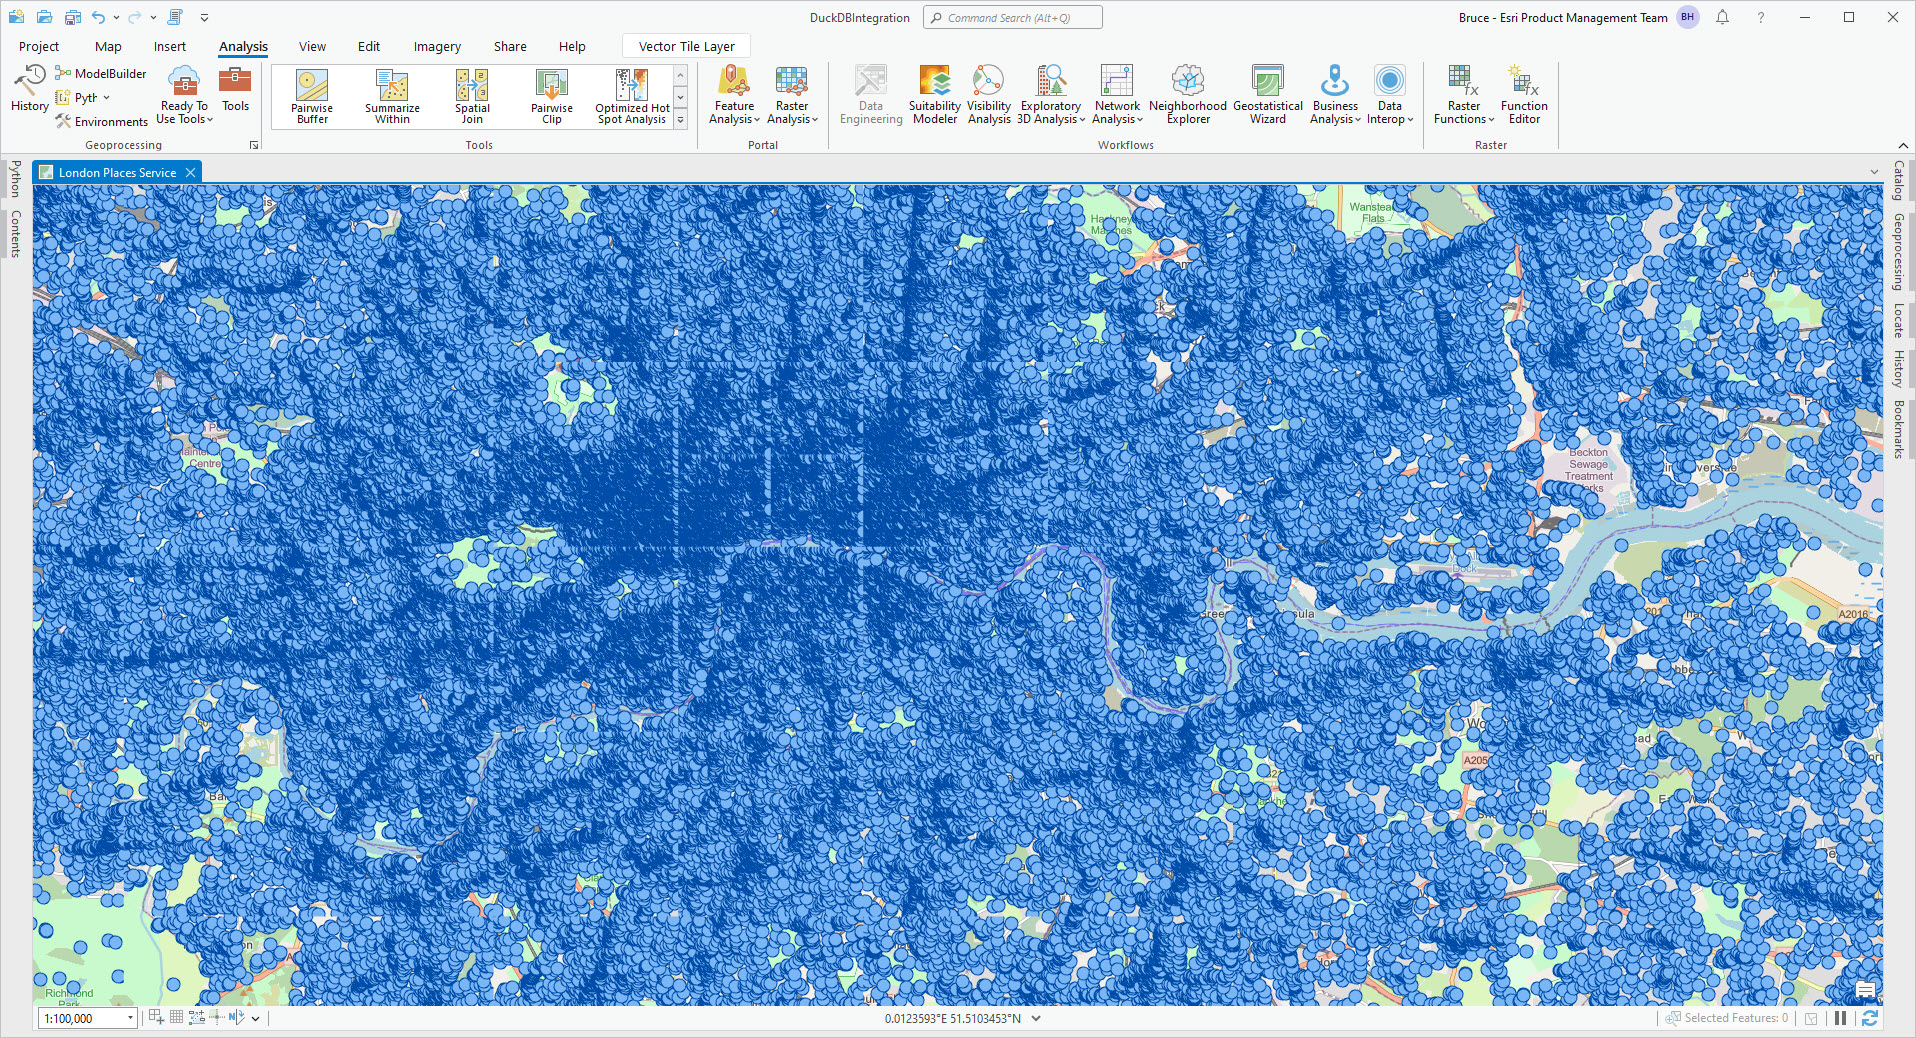Refresh the map view
1916x1038 pixels.
pos(1869,1018)
